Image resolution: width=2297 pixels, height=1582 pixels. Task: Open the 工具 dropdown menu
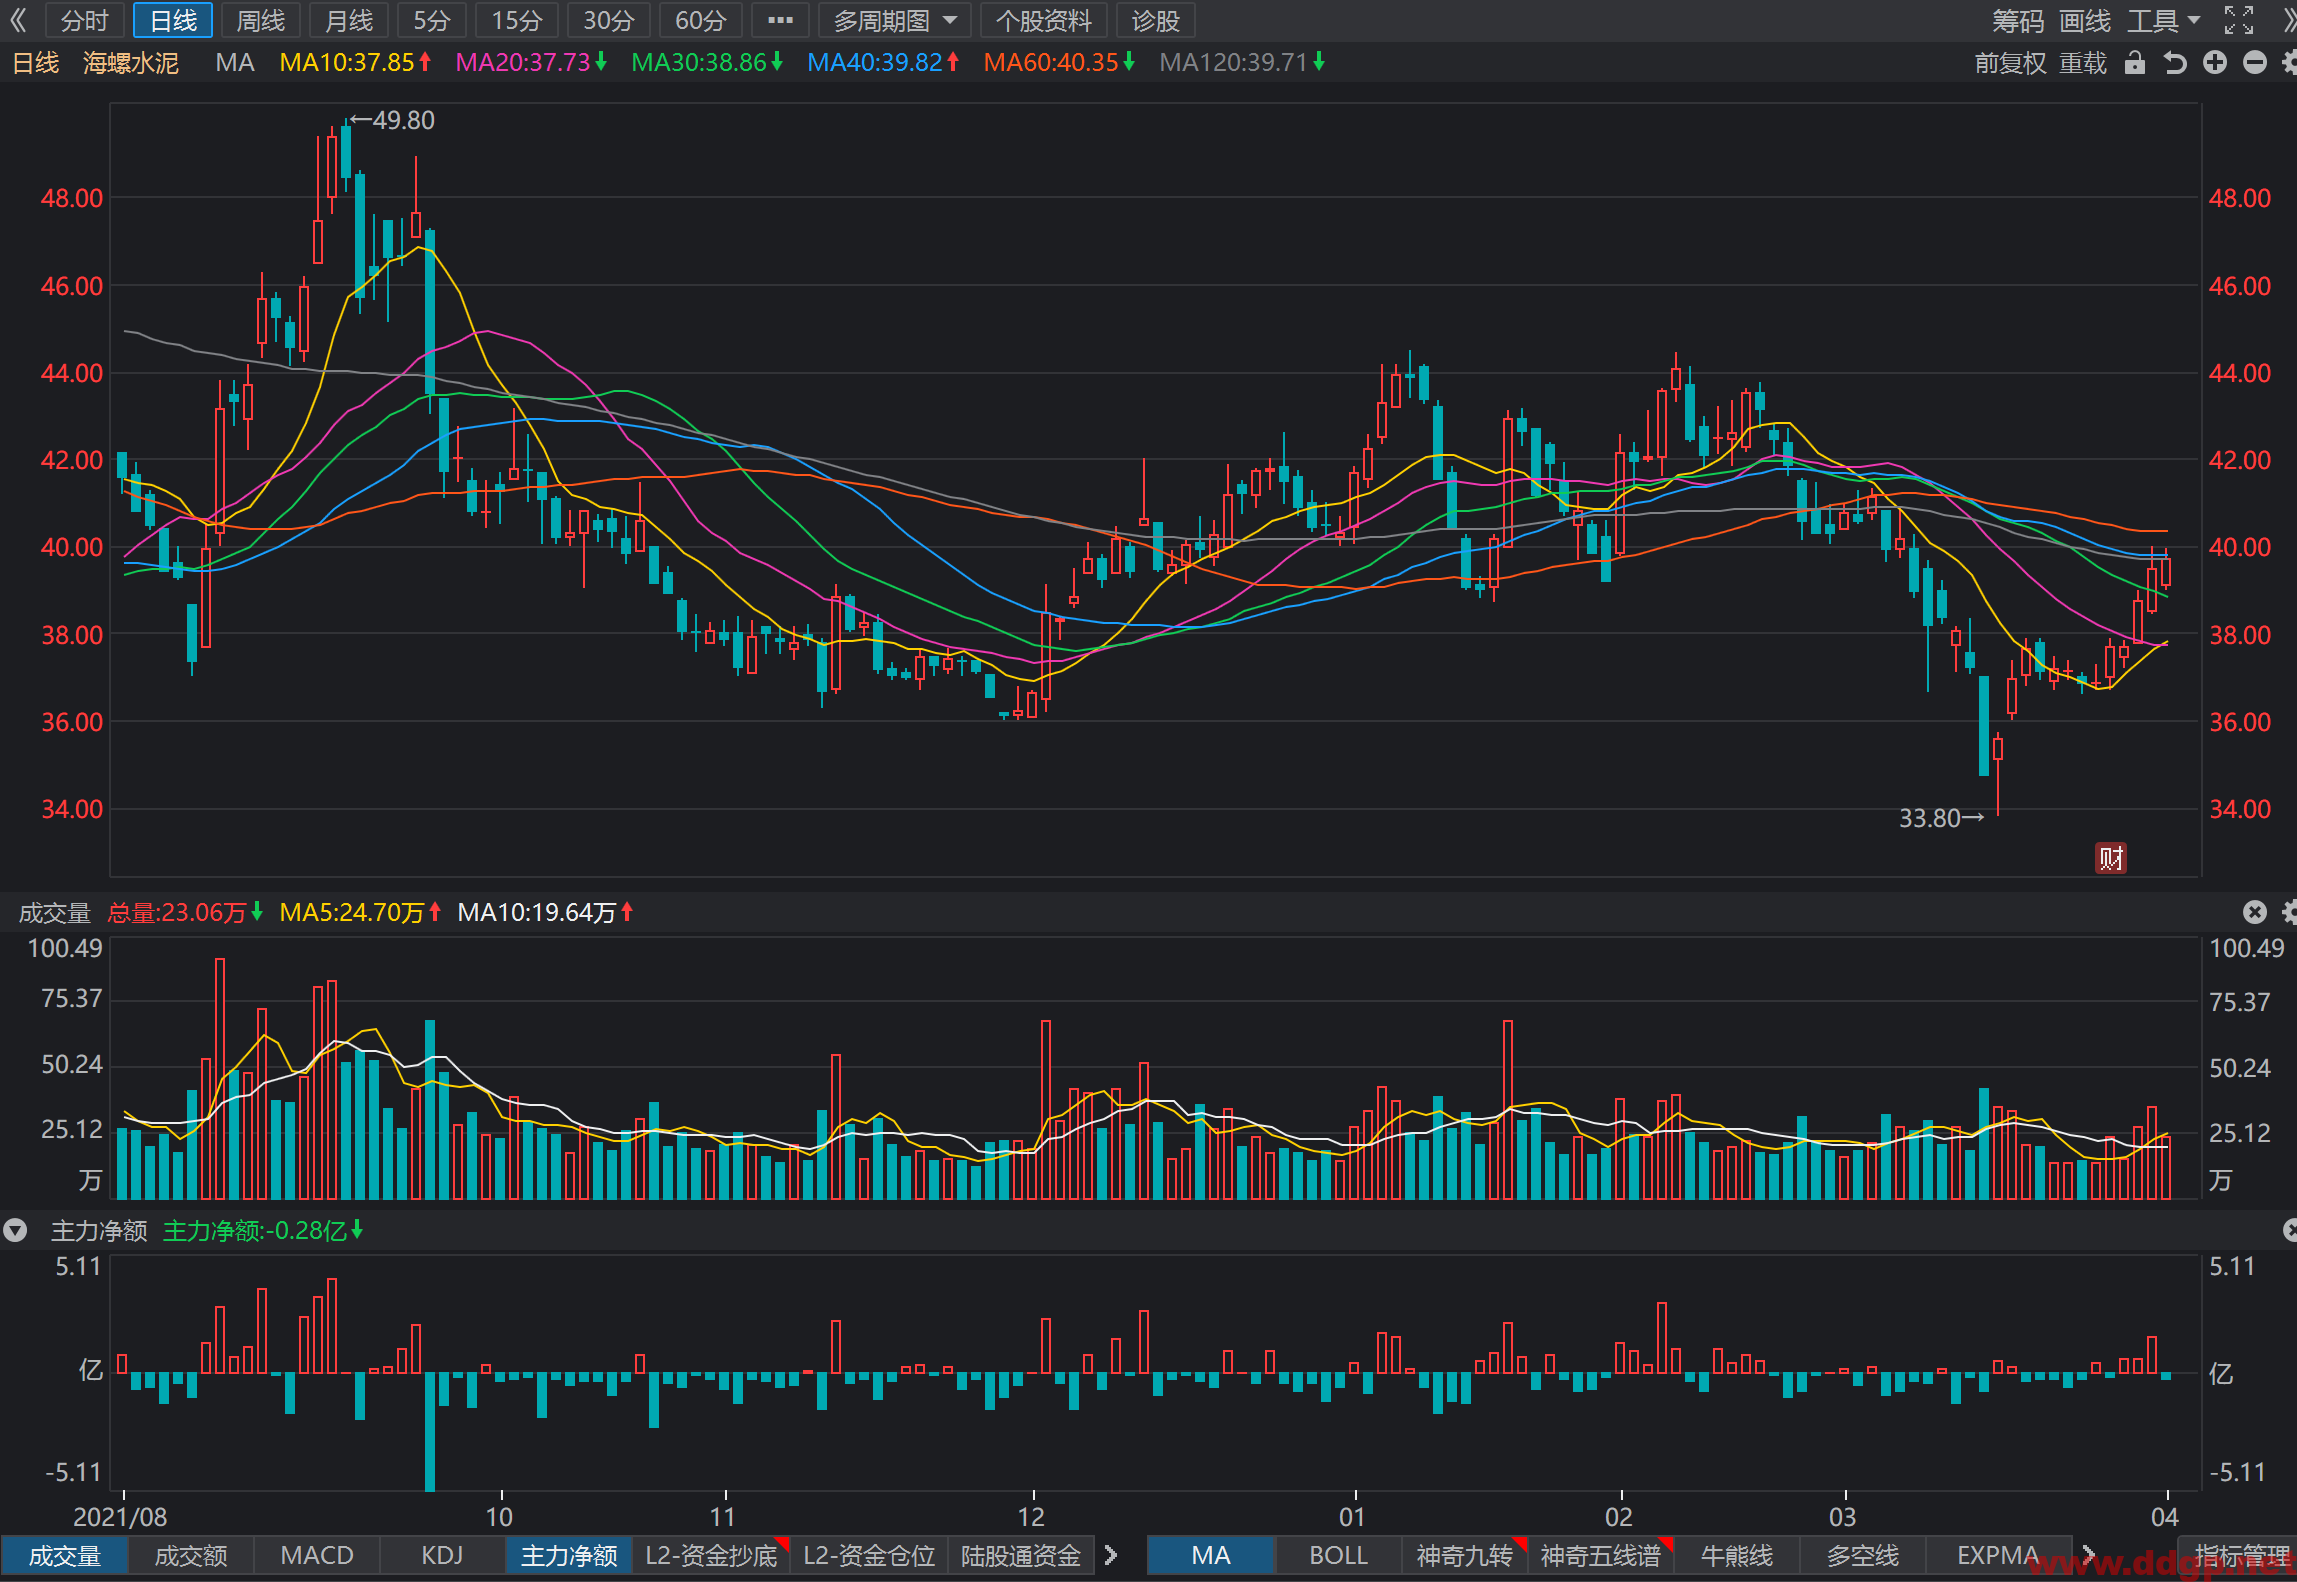click(2164, 20)
